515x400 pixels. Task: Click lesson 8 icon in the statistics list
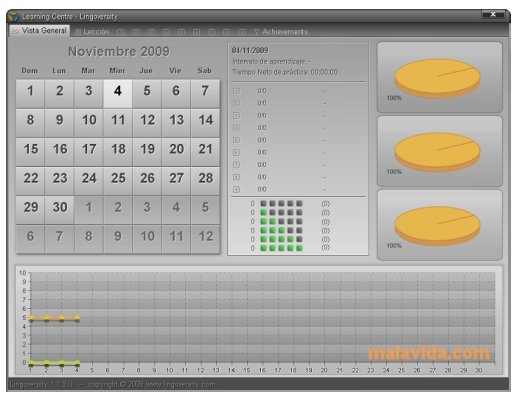tap(236, 177)
